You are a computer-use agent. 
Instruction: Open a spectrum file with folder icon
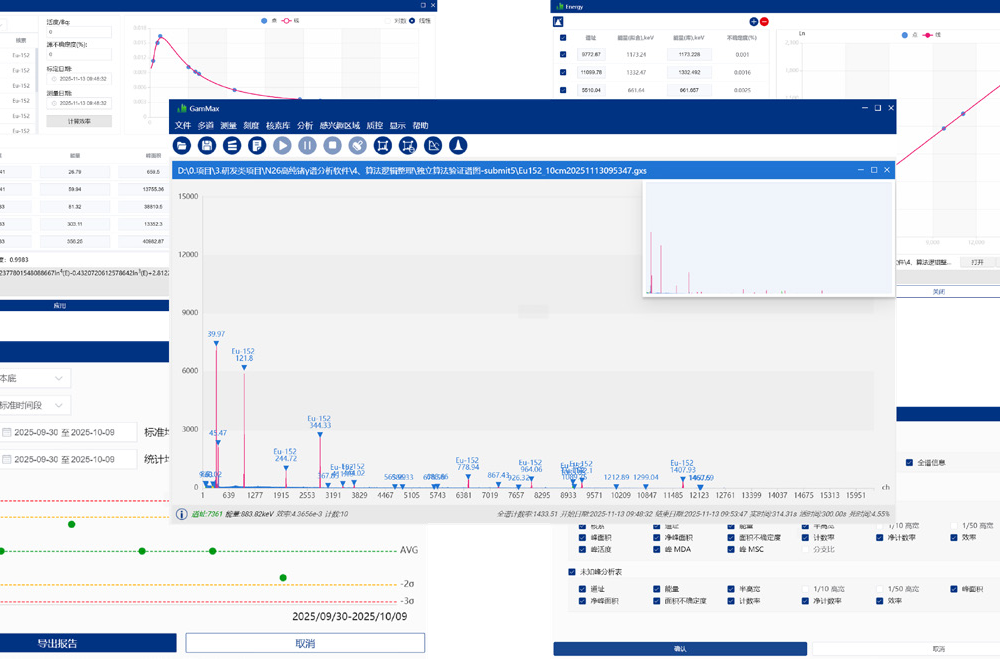point(182,145)
